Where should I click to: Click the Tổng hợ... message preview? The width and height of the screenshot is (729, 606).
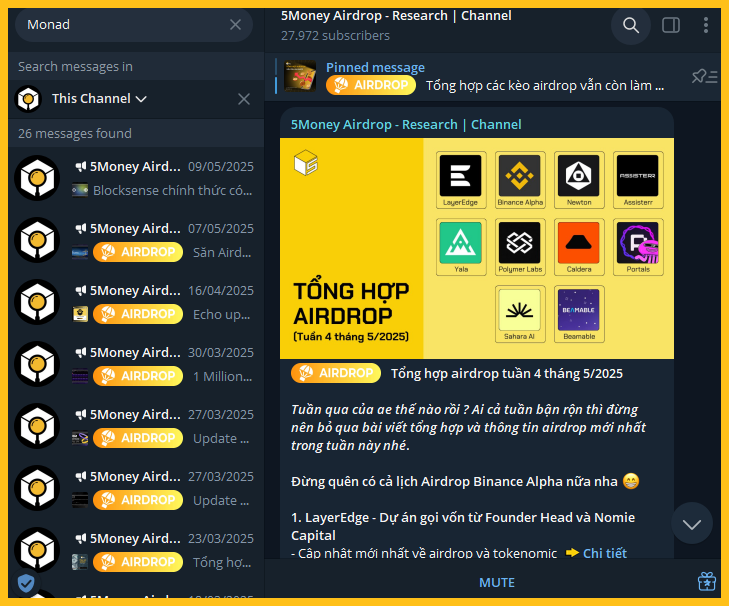click(222, 562)
